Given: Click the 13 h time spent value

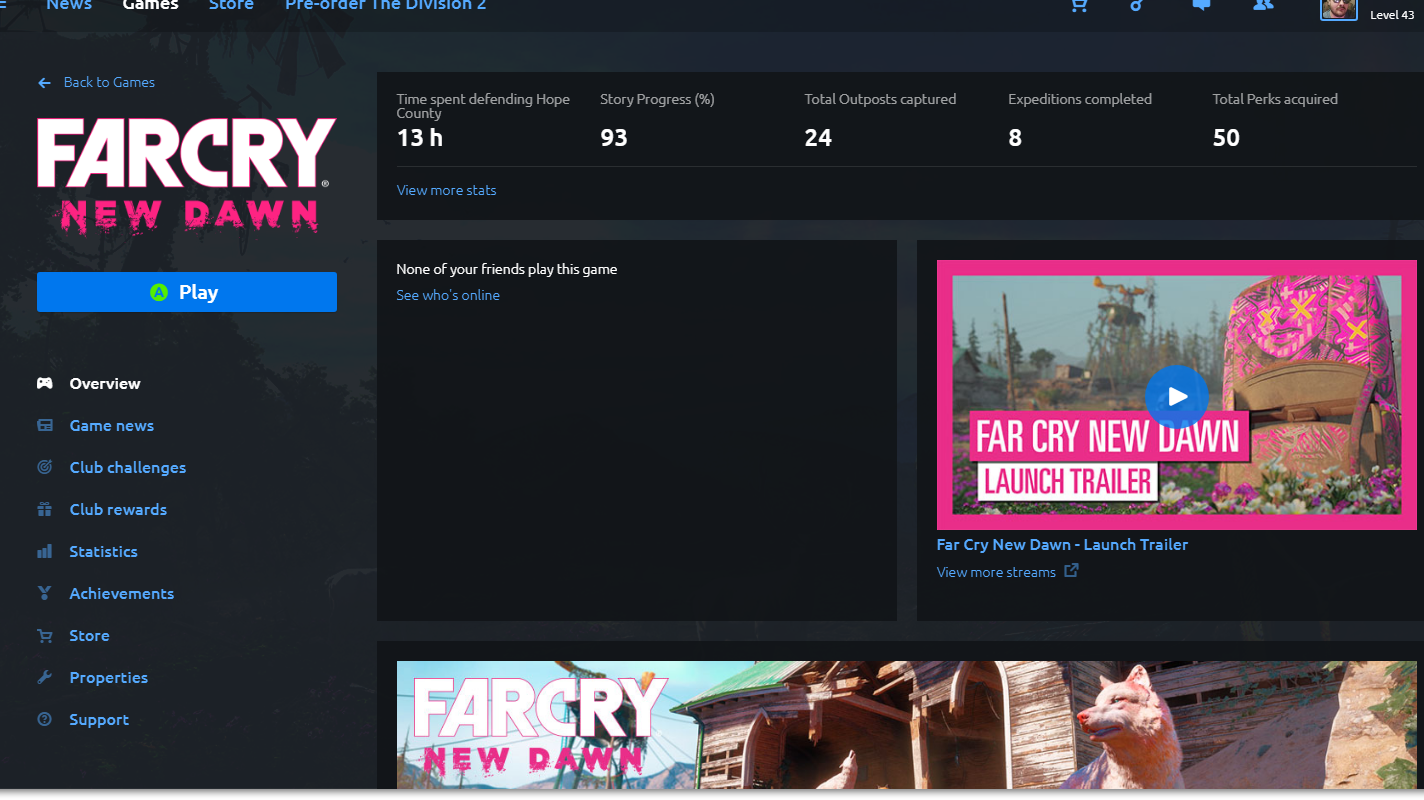Looking at the screenshot, I should pos(420,138).
